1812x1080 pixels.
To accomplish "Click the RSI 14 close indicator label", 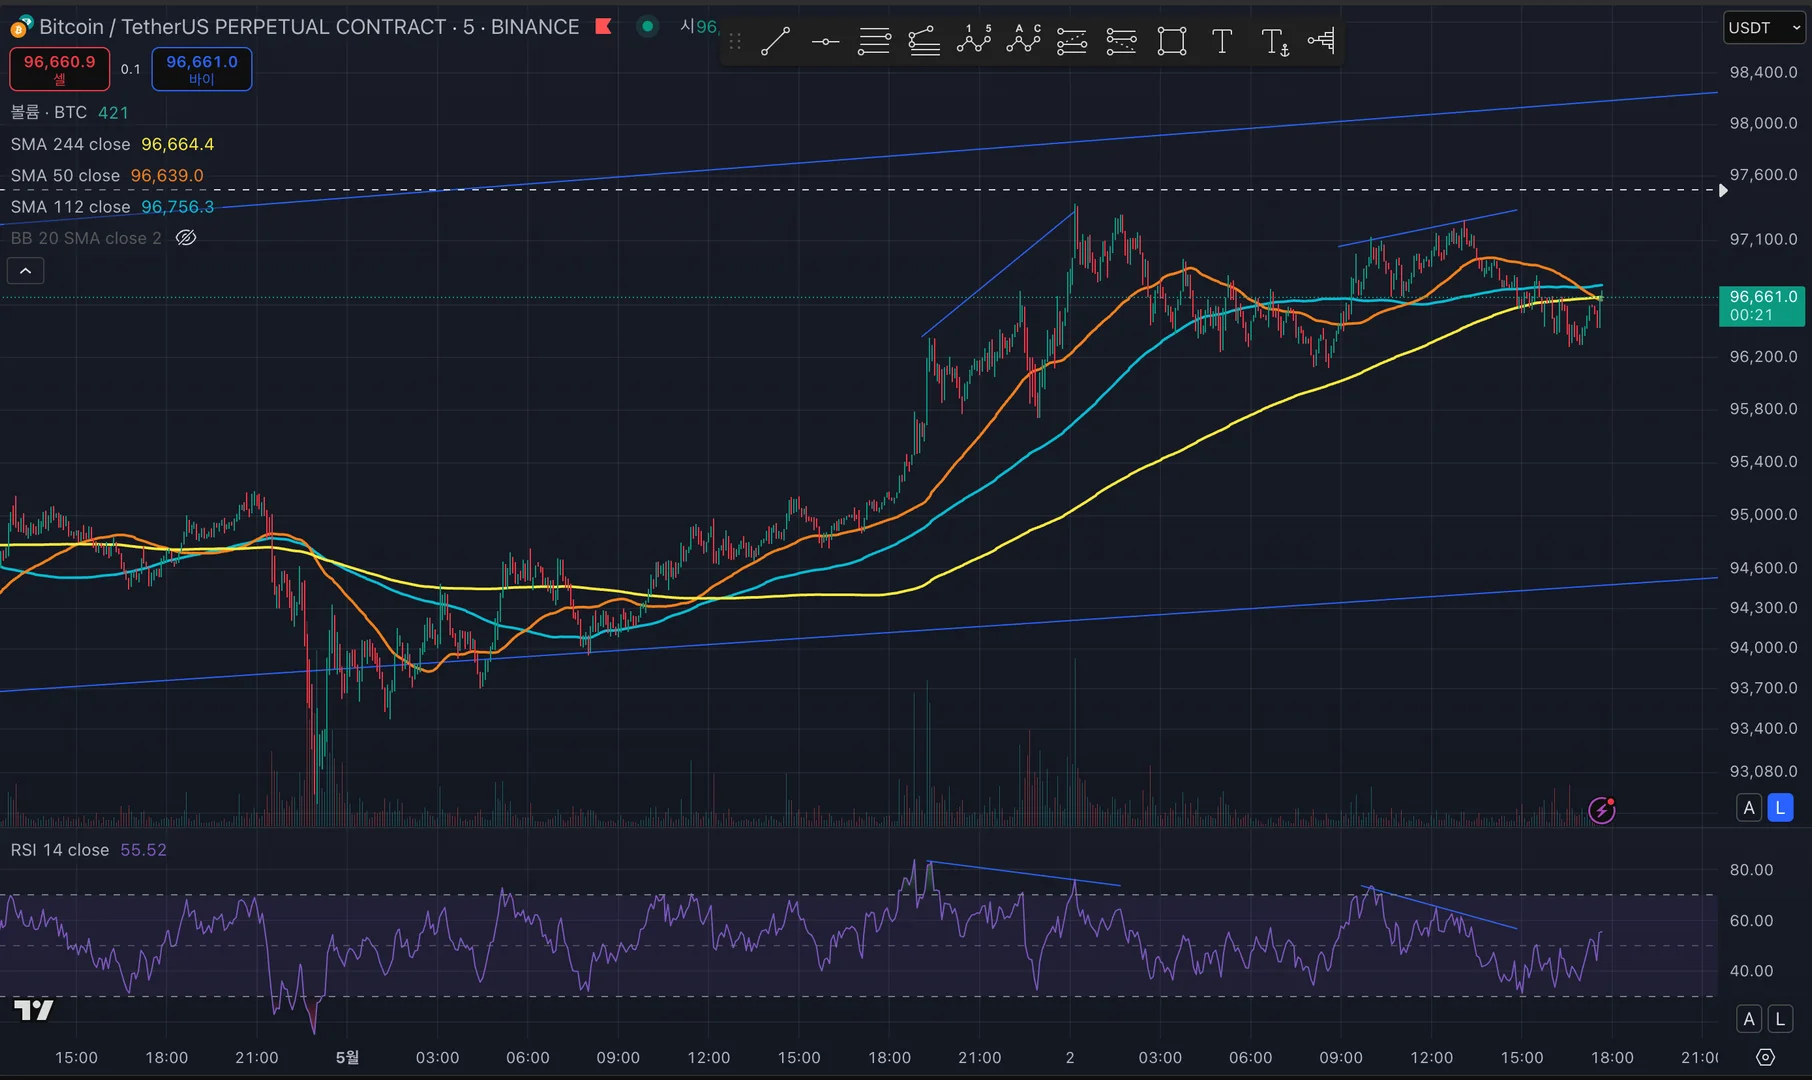I will click(x=60, y=850).
